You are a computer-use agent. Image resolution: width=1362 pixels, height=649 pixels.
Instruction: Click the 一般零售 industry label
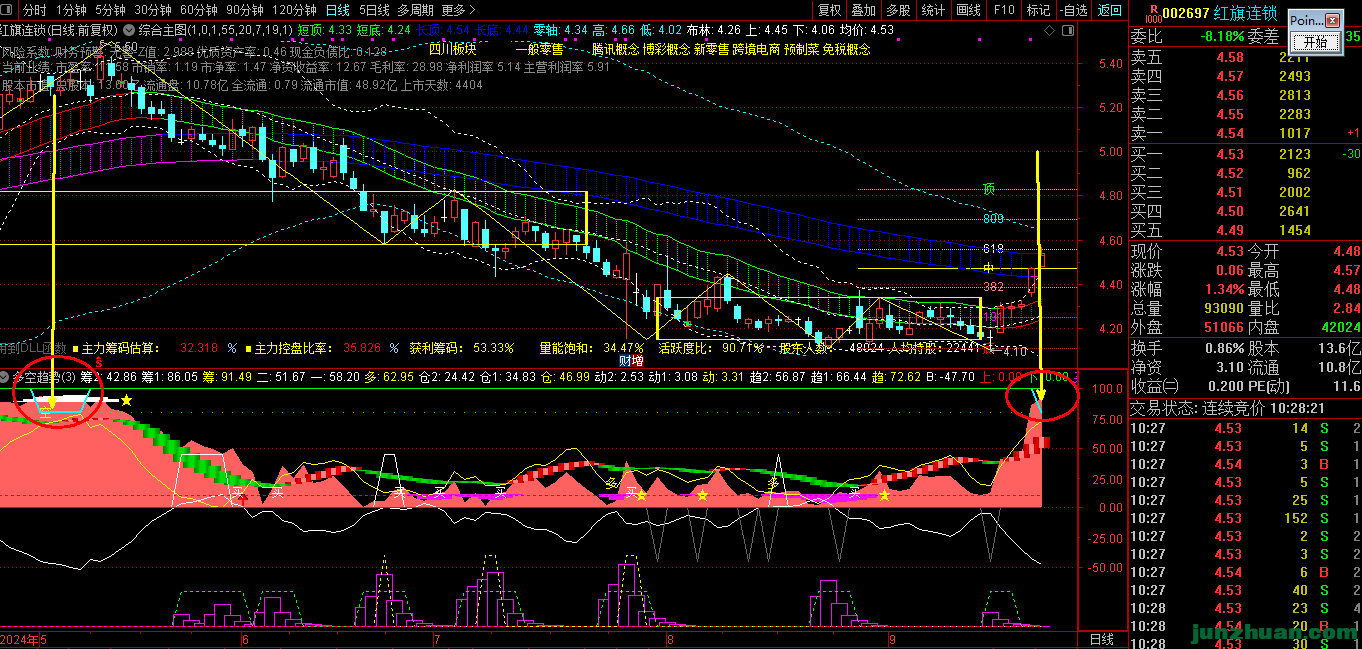pyautogui.click(x=538, y=48)
